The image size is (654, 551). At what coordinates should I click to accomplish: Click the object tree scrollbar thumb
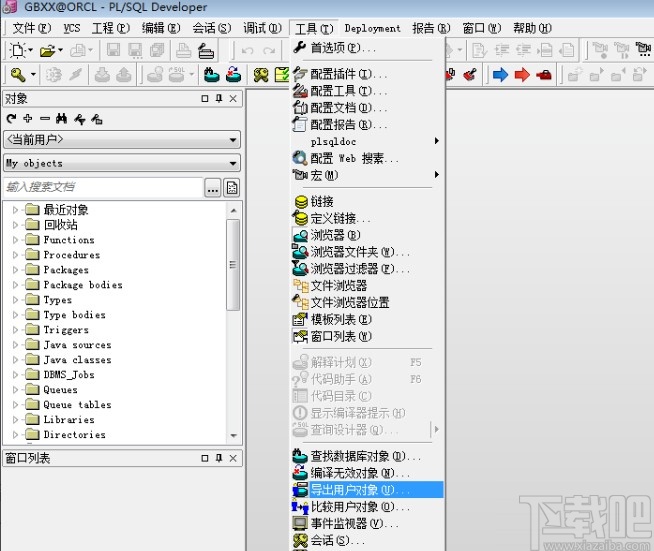coord(233,265)
